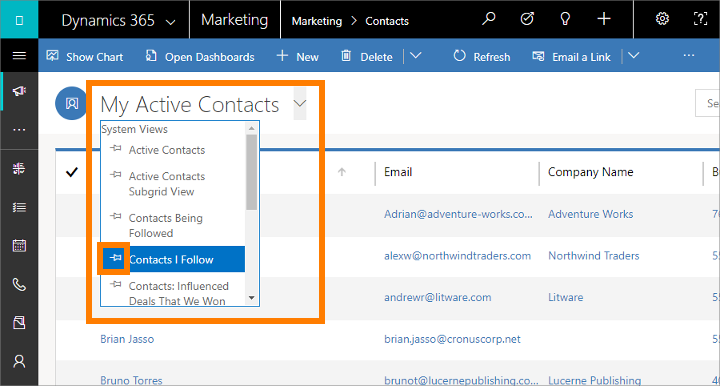This screenshot has width=720, height=386.
Task: Select the Active Contacts view
Action: [167, 150]
